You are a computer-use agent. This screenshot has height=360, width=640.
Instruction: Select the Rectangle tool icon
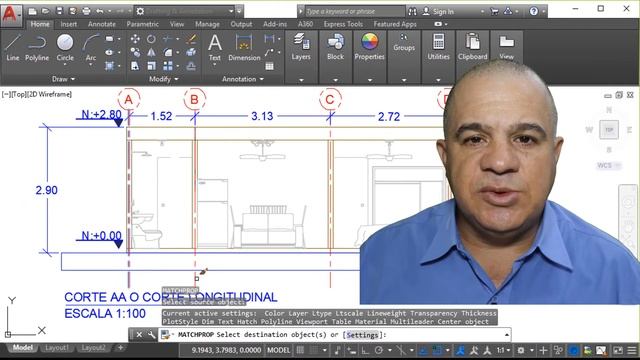click(x=109, y=39)
